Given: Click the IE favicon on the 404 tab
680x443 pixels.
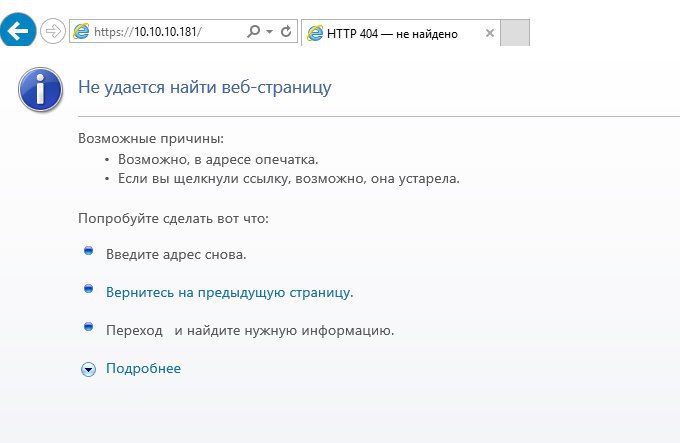Looking at the screenshot, I should coord(315,33).
